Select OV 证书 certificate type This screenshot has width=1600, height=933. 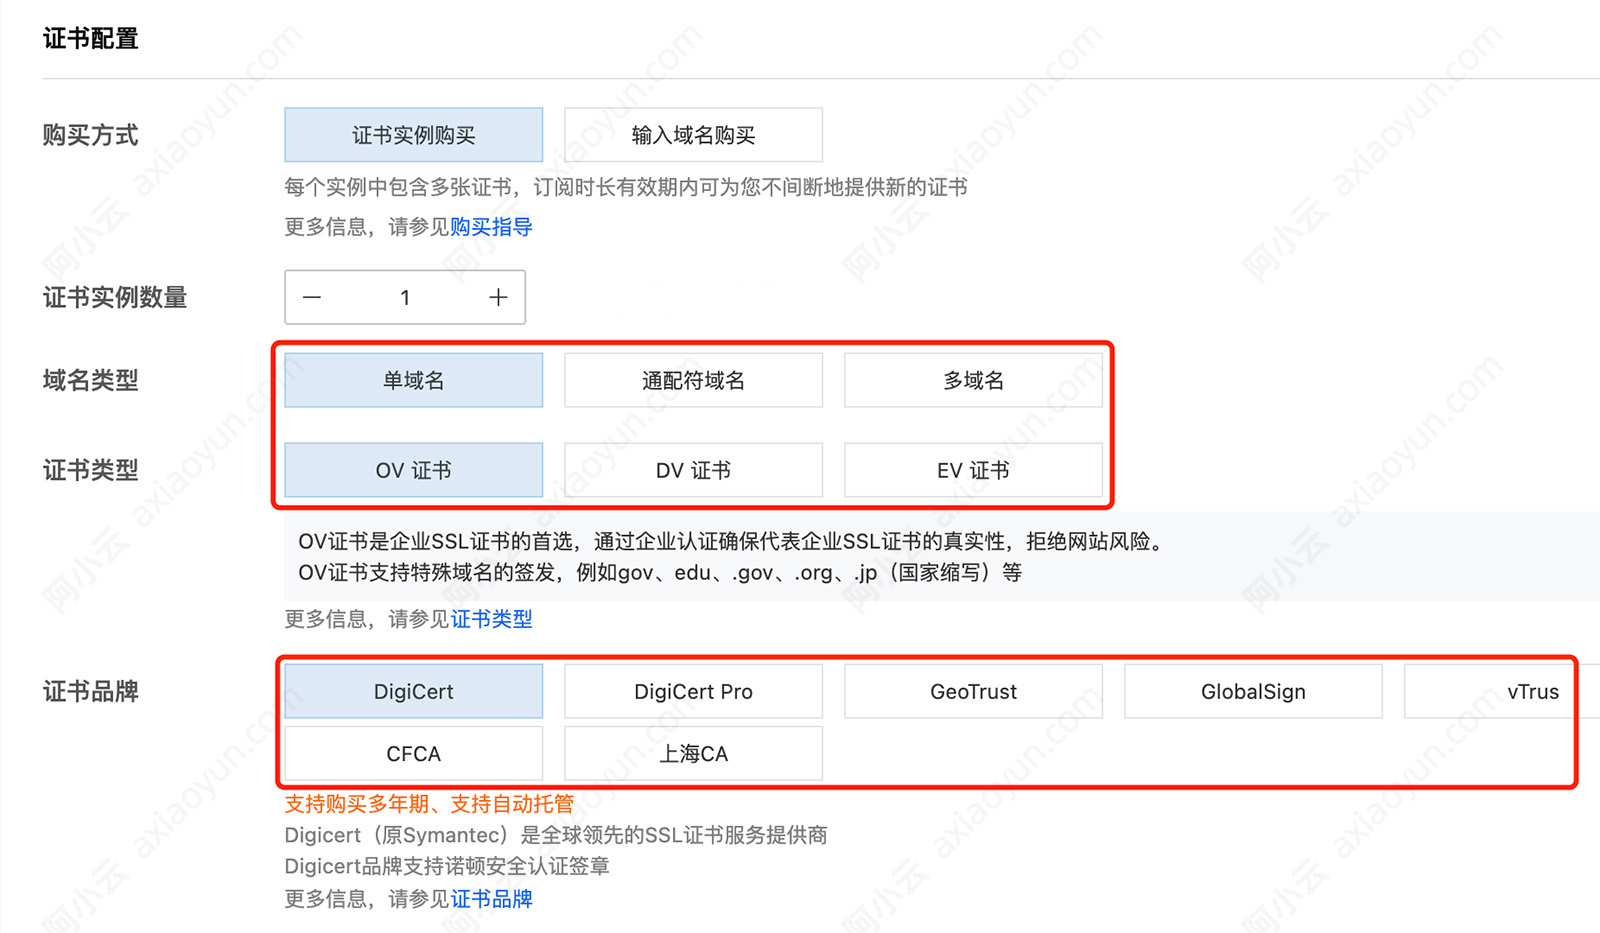(413, 470)
